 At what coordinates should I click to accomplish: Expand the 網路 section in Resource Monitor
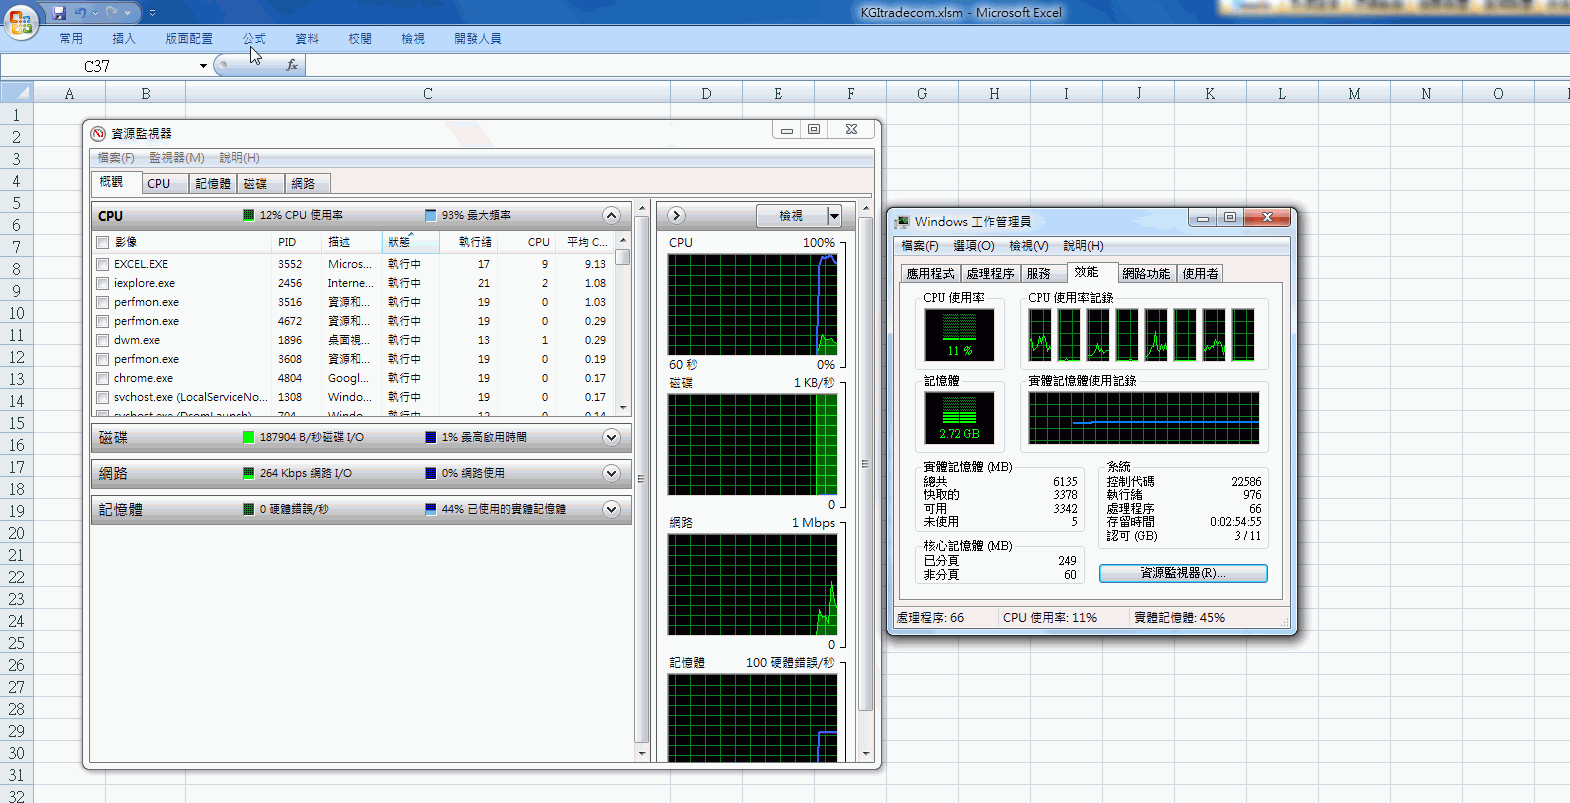(611, 473)
